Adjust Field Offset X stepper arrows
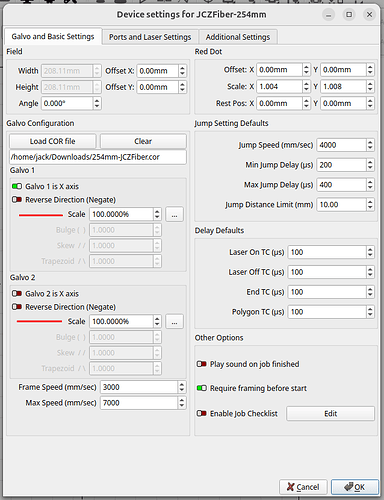The width and height of the screenshot is (384, 500). click(x=182, y=71)
